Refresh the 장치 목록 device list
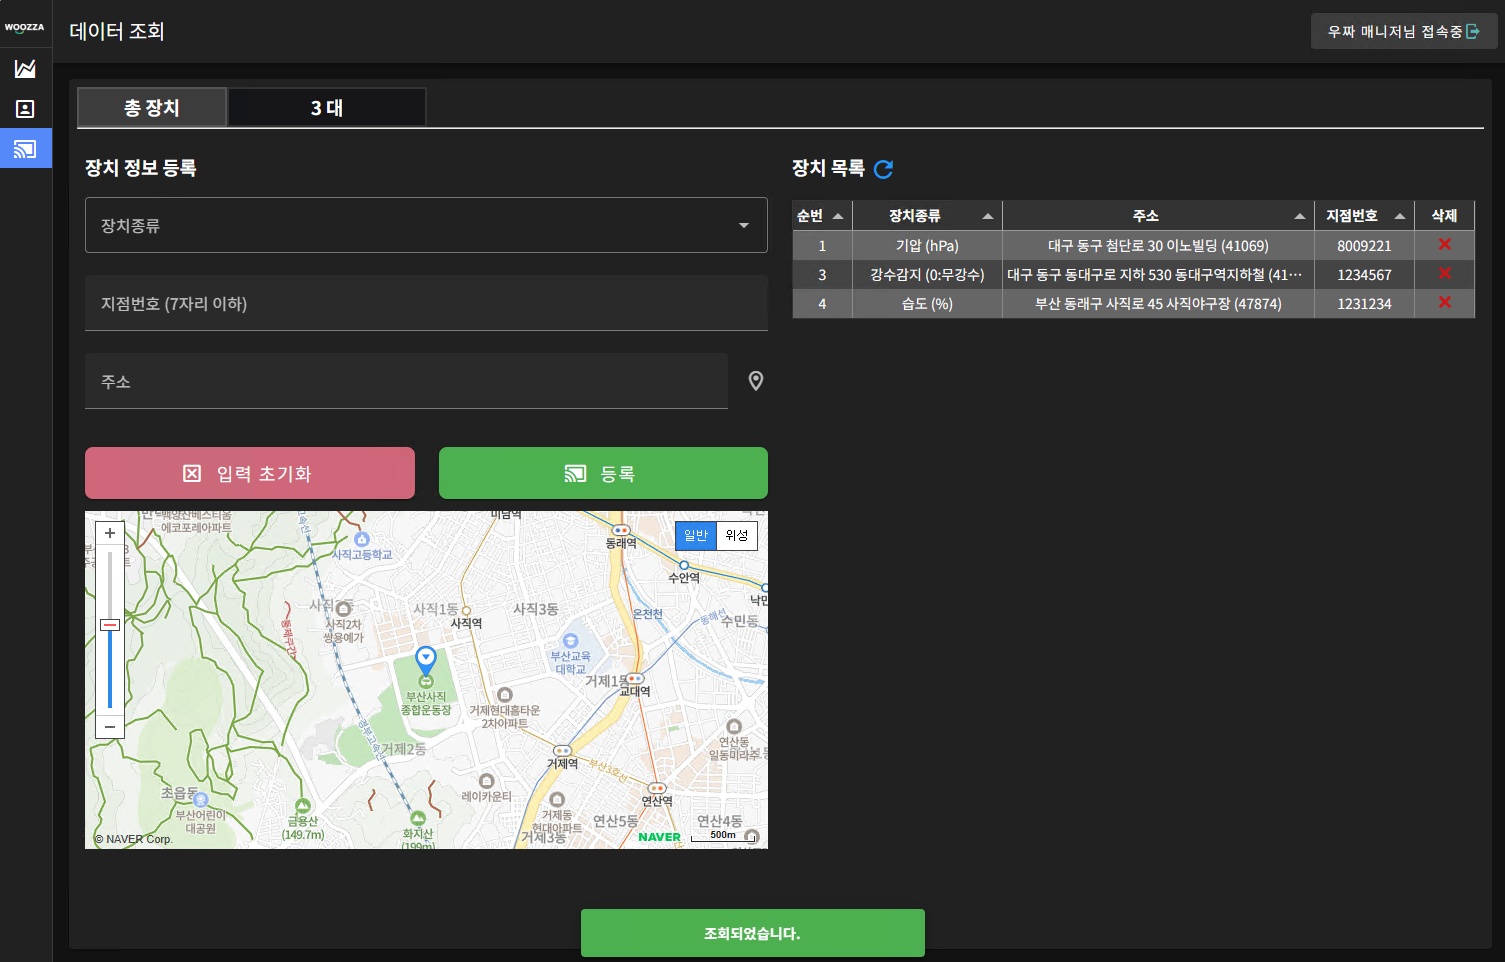 pyautogui.click(x=883, y=169)
